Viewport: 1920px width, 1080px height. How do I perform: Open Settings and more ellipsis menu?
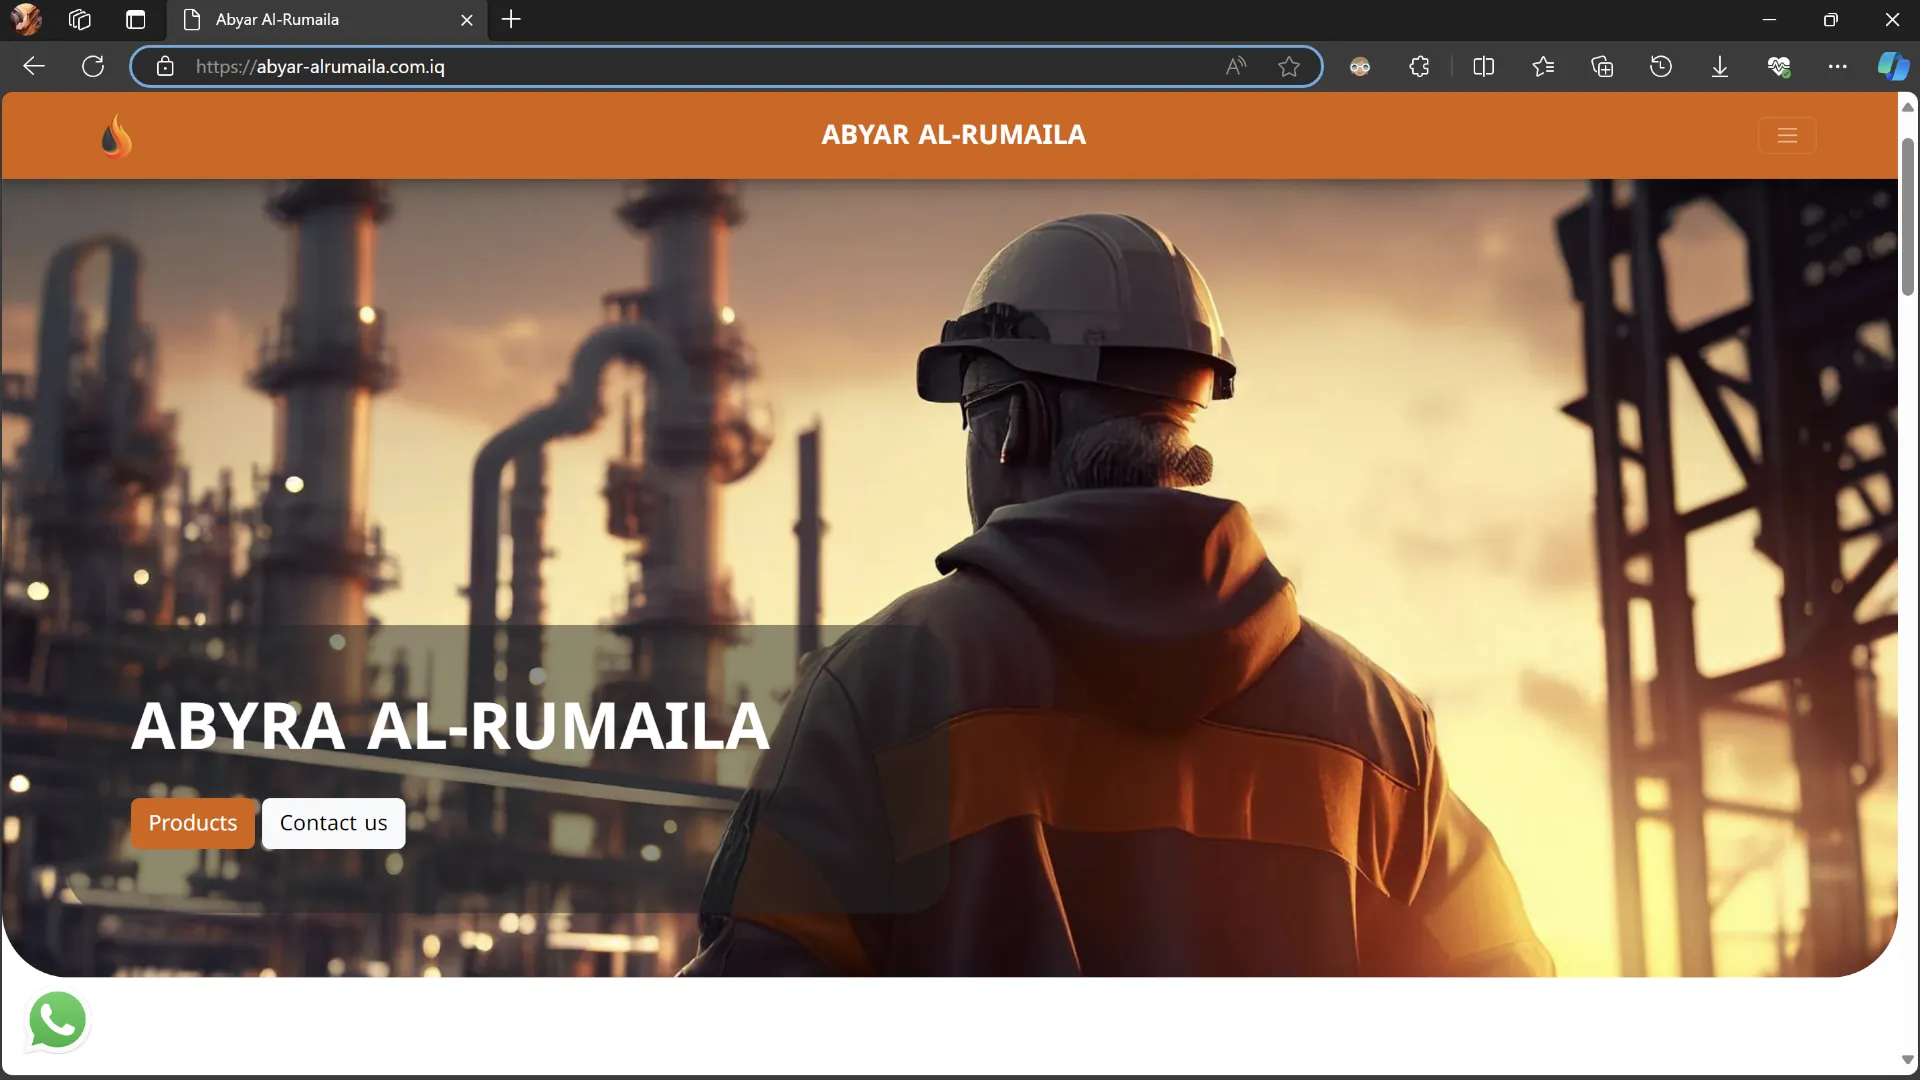click(1838, 67)
